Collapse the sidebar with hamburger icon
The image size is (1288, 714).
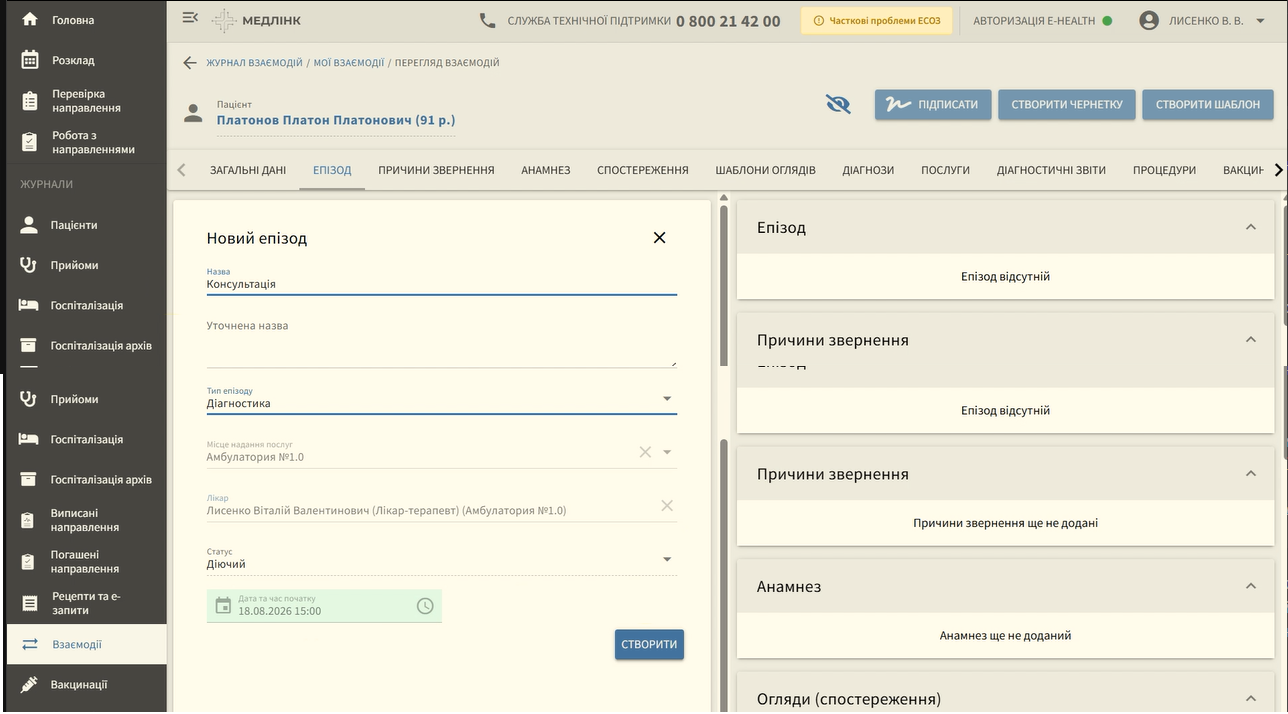click(190, 18)
